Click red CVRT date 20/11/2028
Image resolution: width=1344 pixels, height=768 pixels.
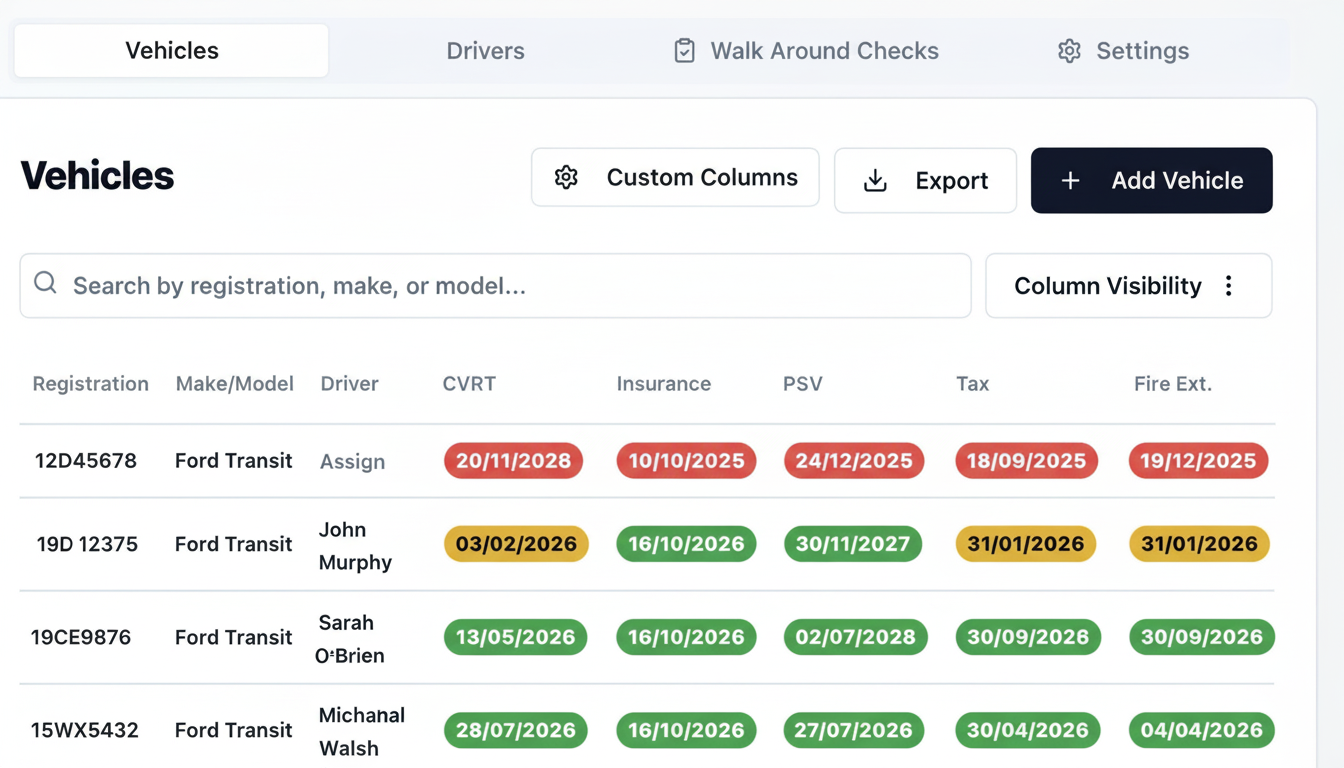pyautogui.click(x=513, y=461)
